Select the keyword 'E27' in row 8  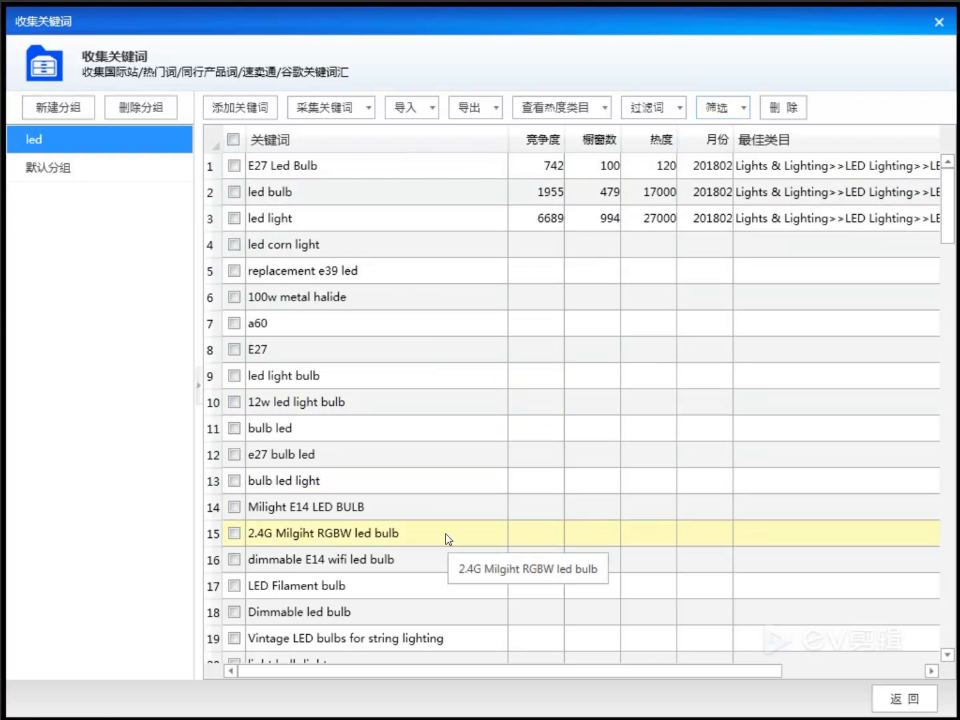tap(257, 350)
